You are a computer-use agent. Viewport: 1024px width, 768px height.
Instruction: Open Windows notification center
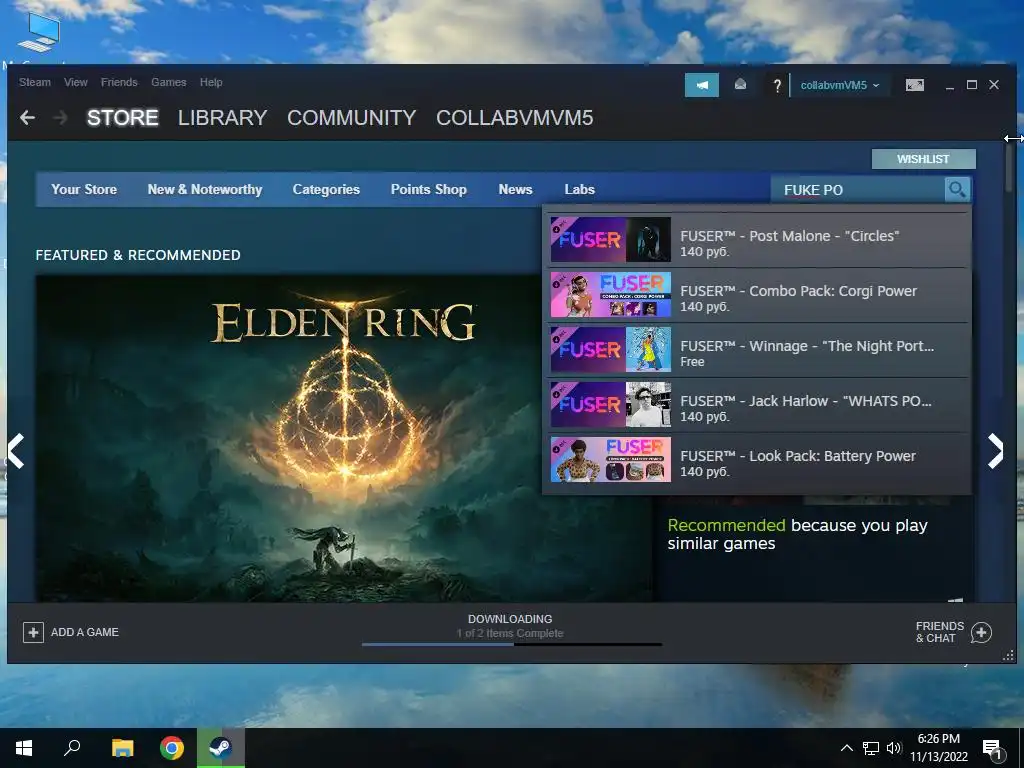[993, 748]
